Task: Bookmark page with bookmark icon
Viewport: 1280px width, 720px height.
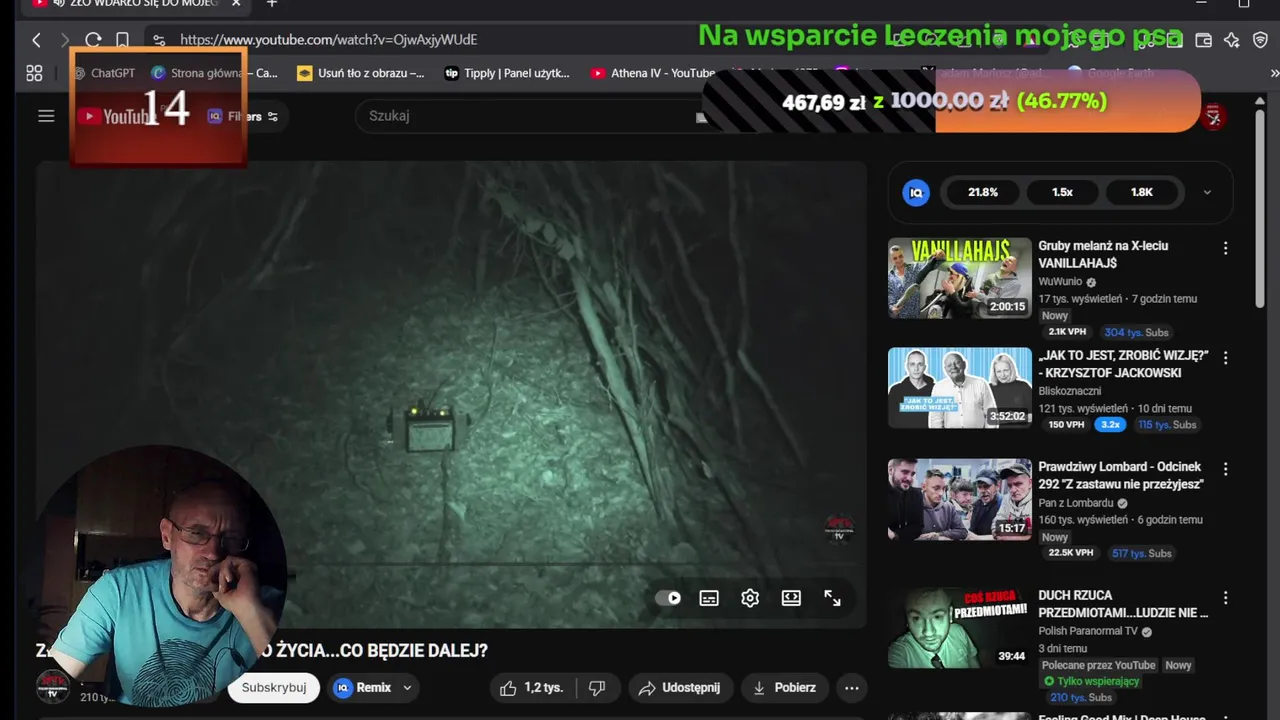Action: point(122,40)
